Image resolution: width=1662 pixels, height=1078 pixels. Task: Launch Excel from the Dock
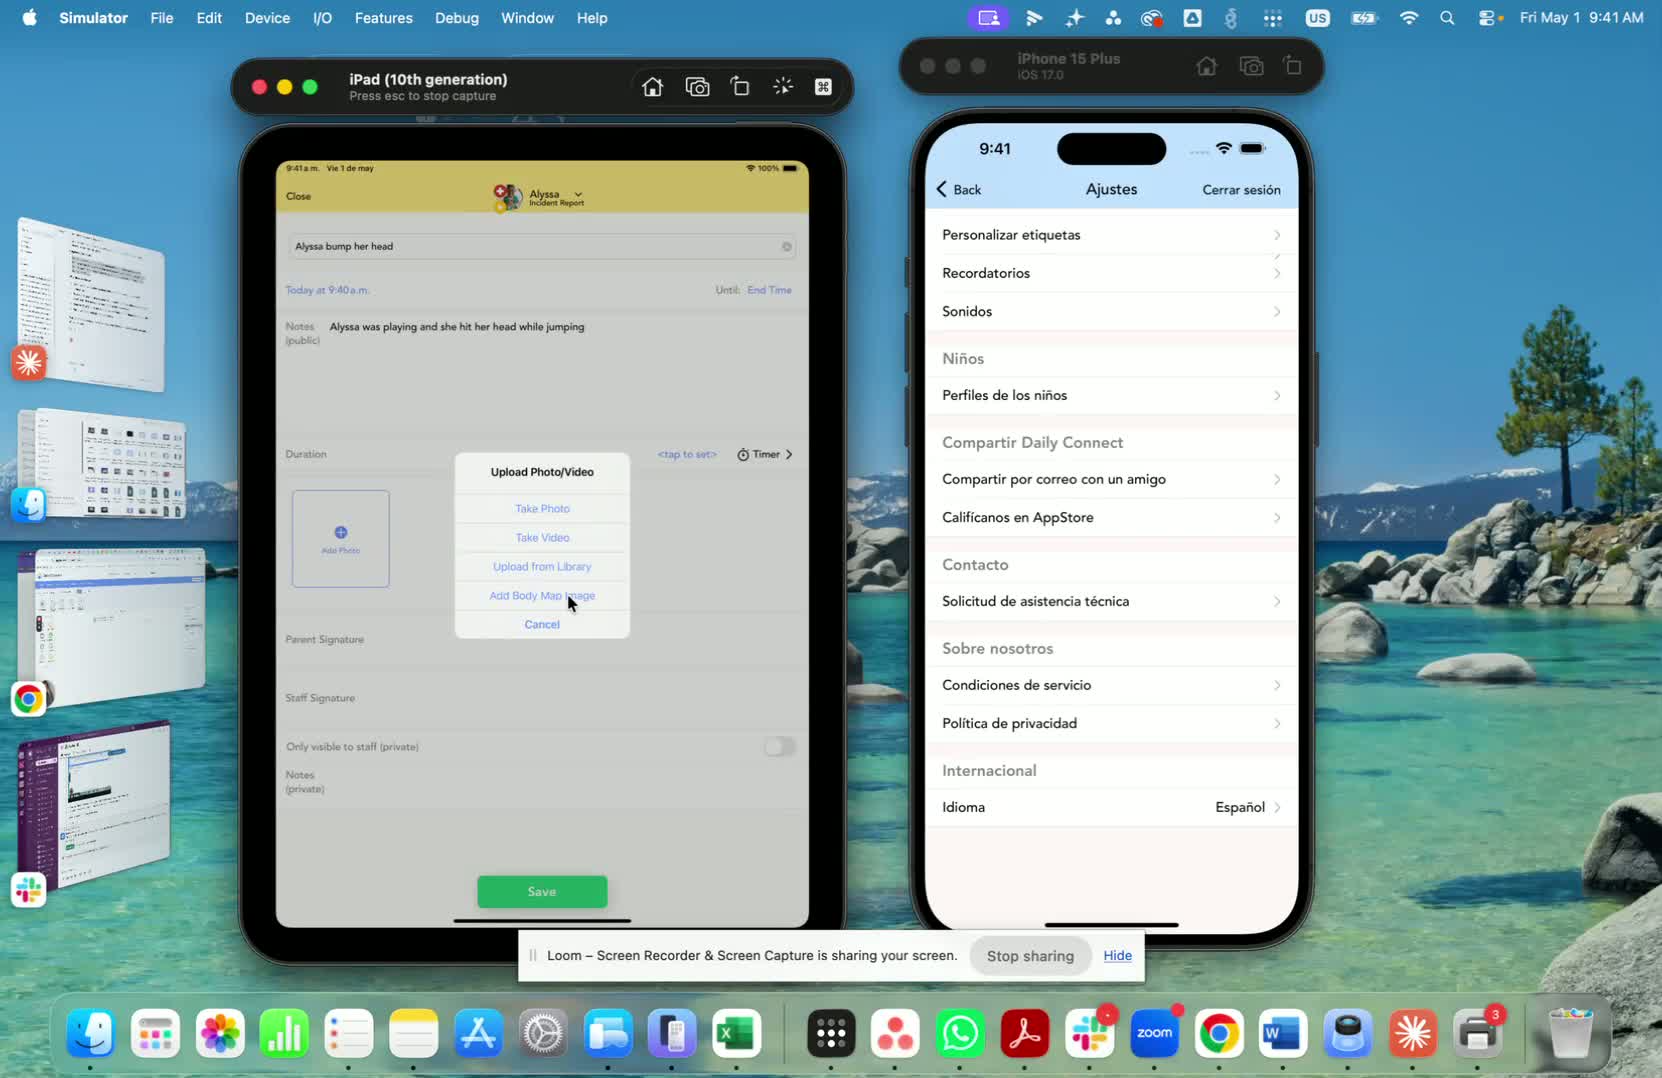coord(737,1033)
